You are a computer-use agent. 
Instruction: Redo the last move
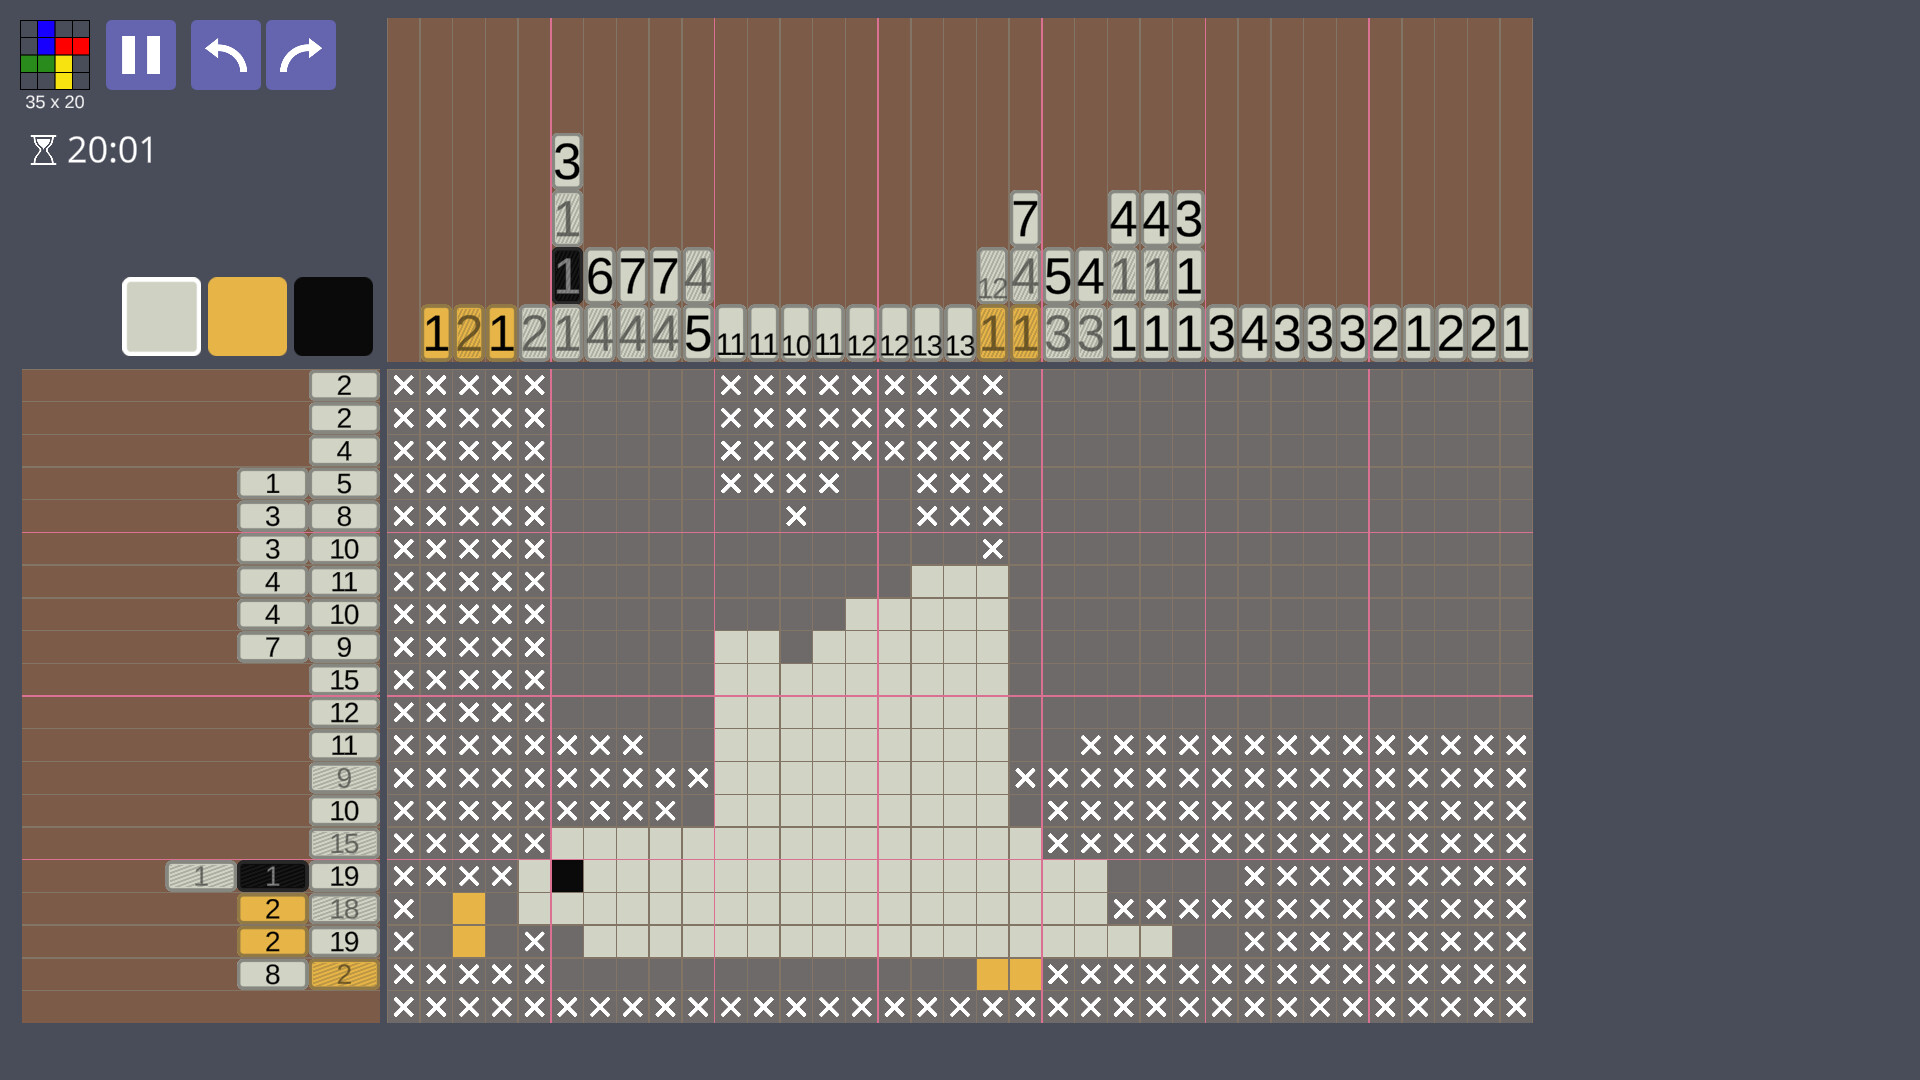(x=300, y=55)
